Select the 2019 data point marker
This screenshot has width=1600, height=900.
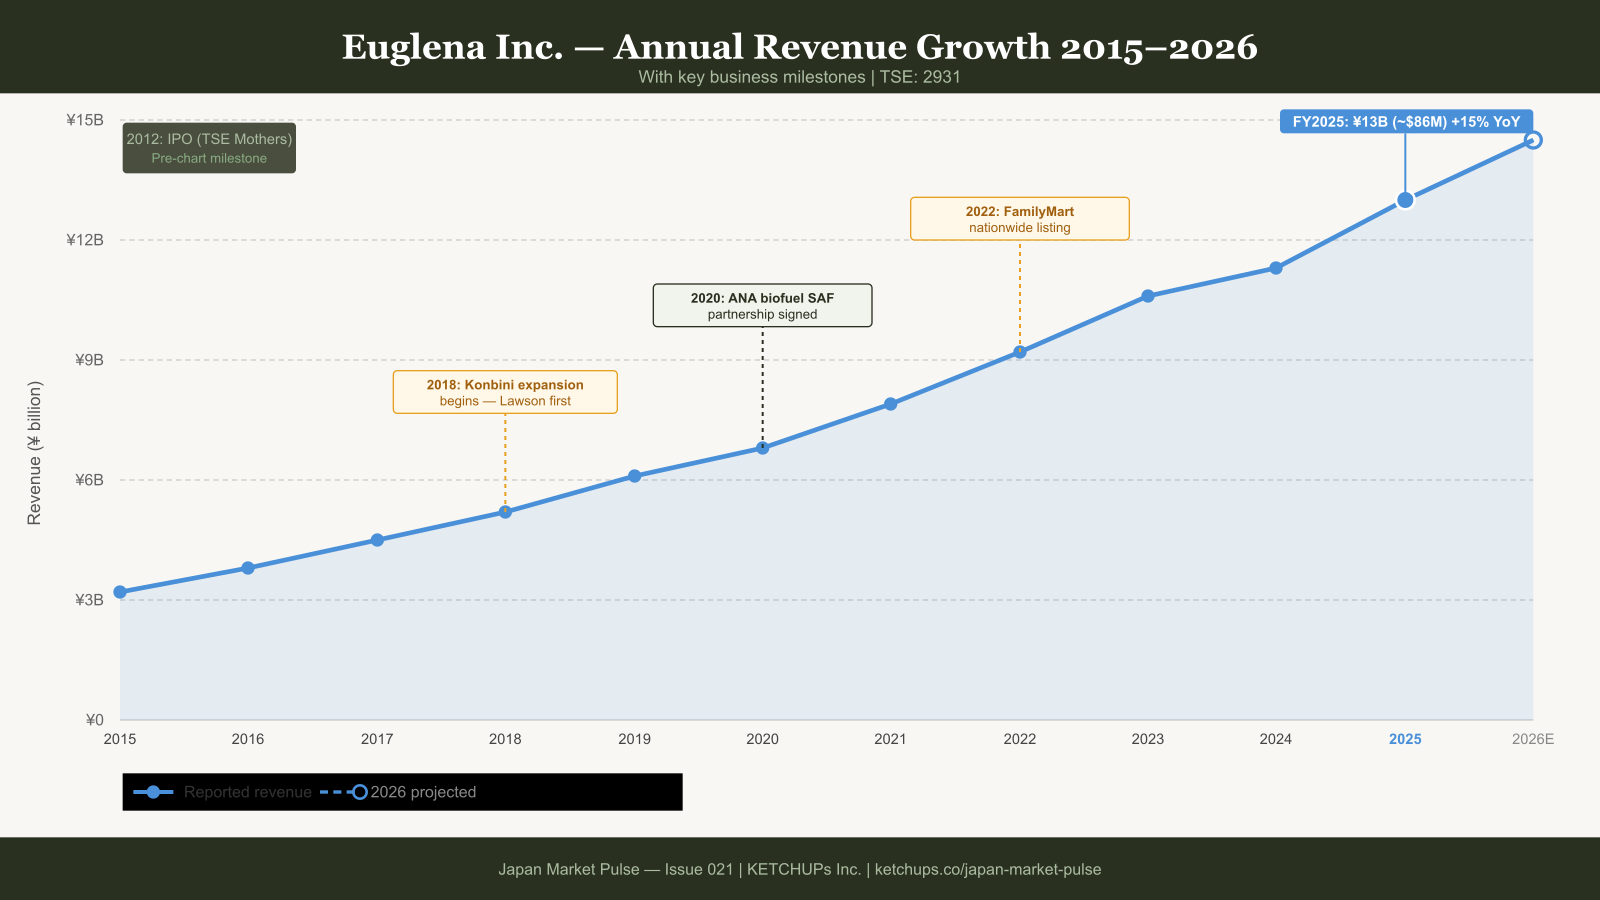[634, 476]
